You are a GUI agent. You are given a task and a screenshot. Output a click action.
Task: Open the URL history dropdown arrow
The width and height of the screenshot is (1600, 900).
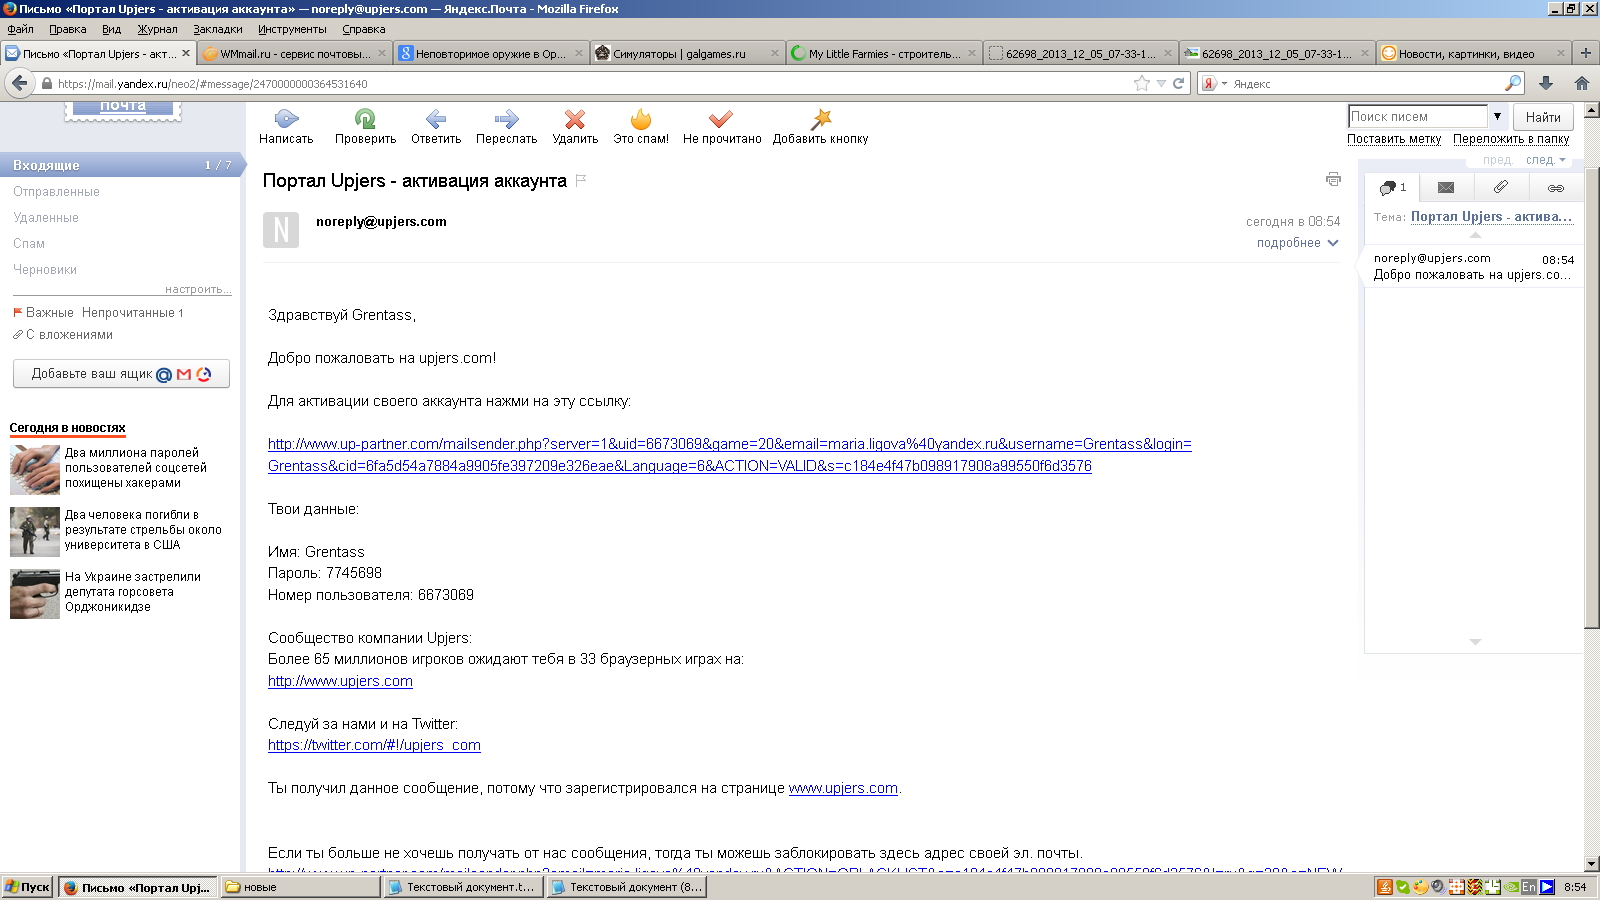click(x=1161, y=84)
